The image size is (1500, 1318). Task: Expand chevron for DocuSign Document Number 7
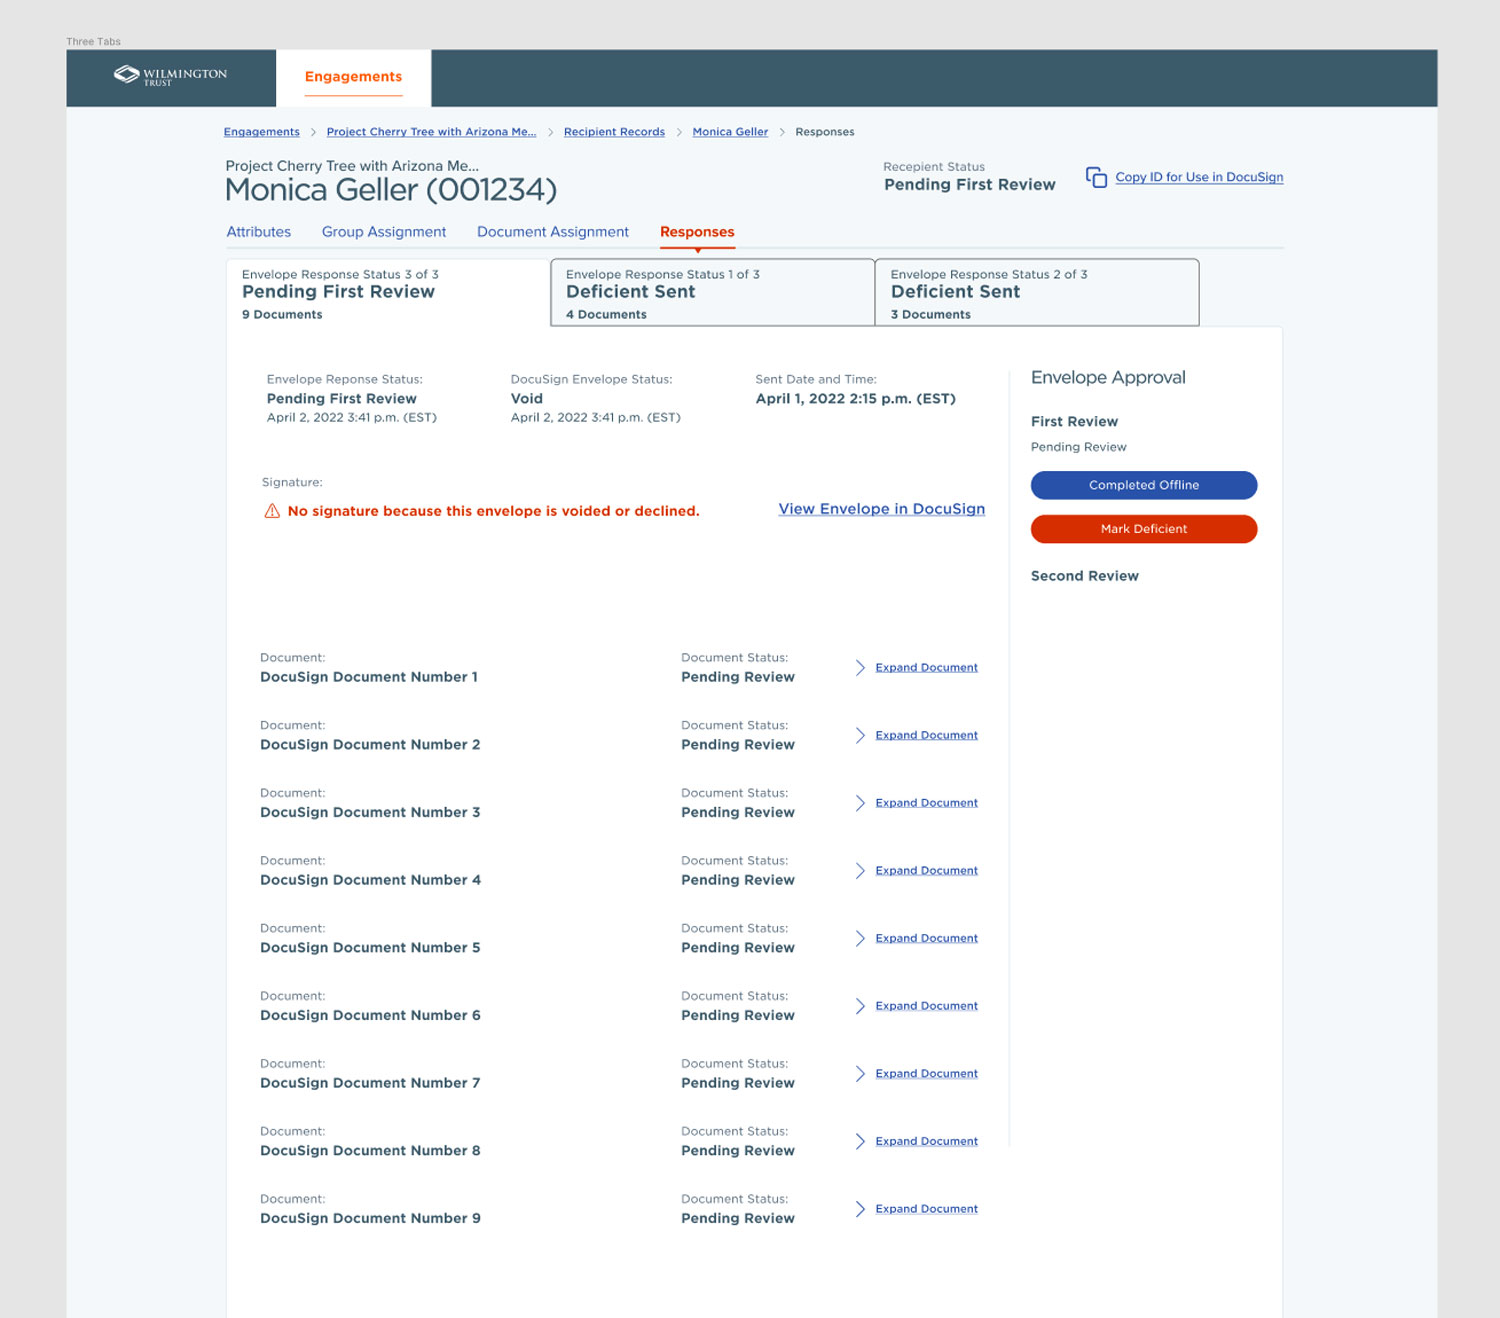[x=860, y=1074]
